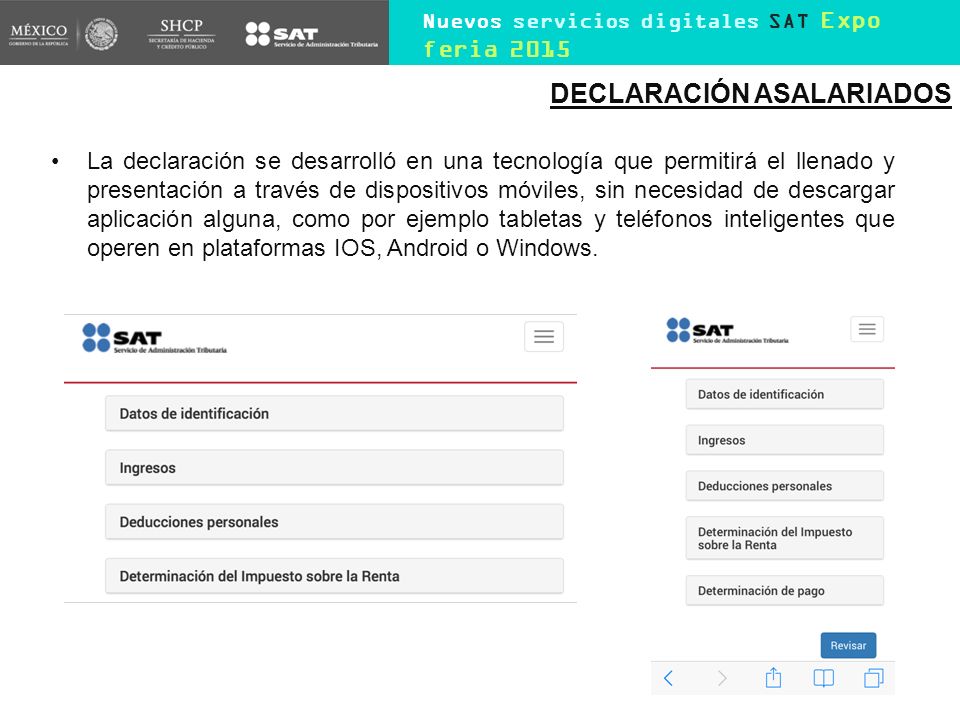Image resolution: width=960 pixels, height=720 pixels.
Task: Expand Determinación del Impuesto sobre la Renta, phone
Action: (x=784, y=538)
